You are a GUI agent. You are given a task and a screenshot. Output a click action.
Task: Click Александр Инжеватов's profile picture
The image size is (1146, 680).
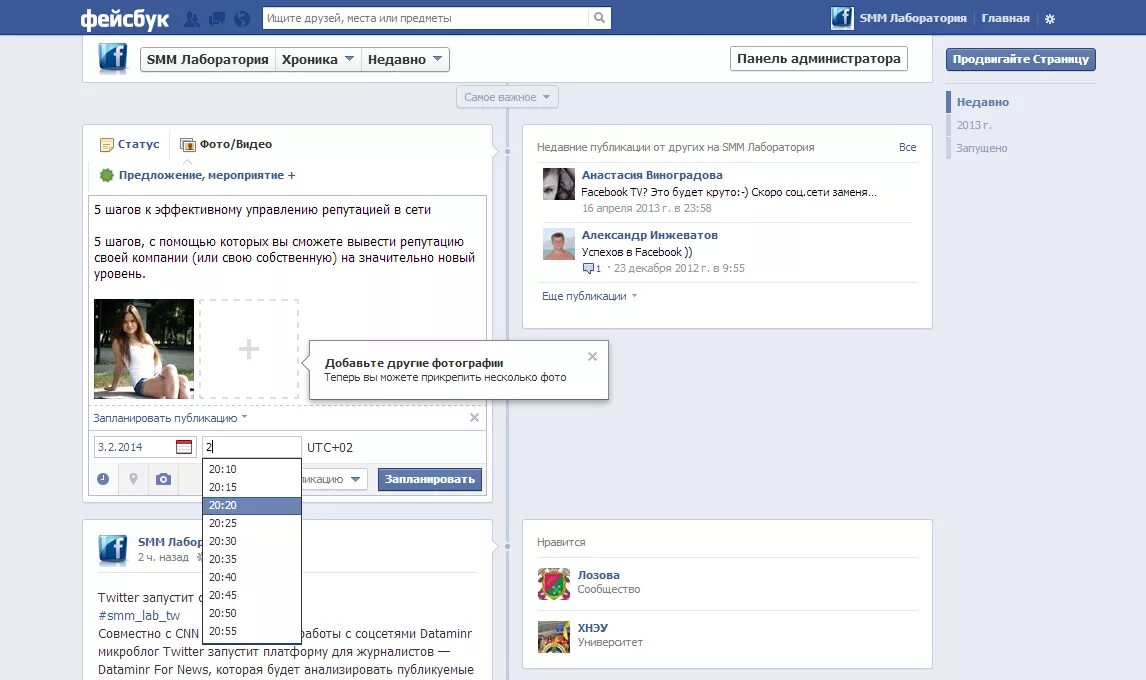tap(559, 243)
